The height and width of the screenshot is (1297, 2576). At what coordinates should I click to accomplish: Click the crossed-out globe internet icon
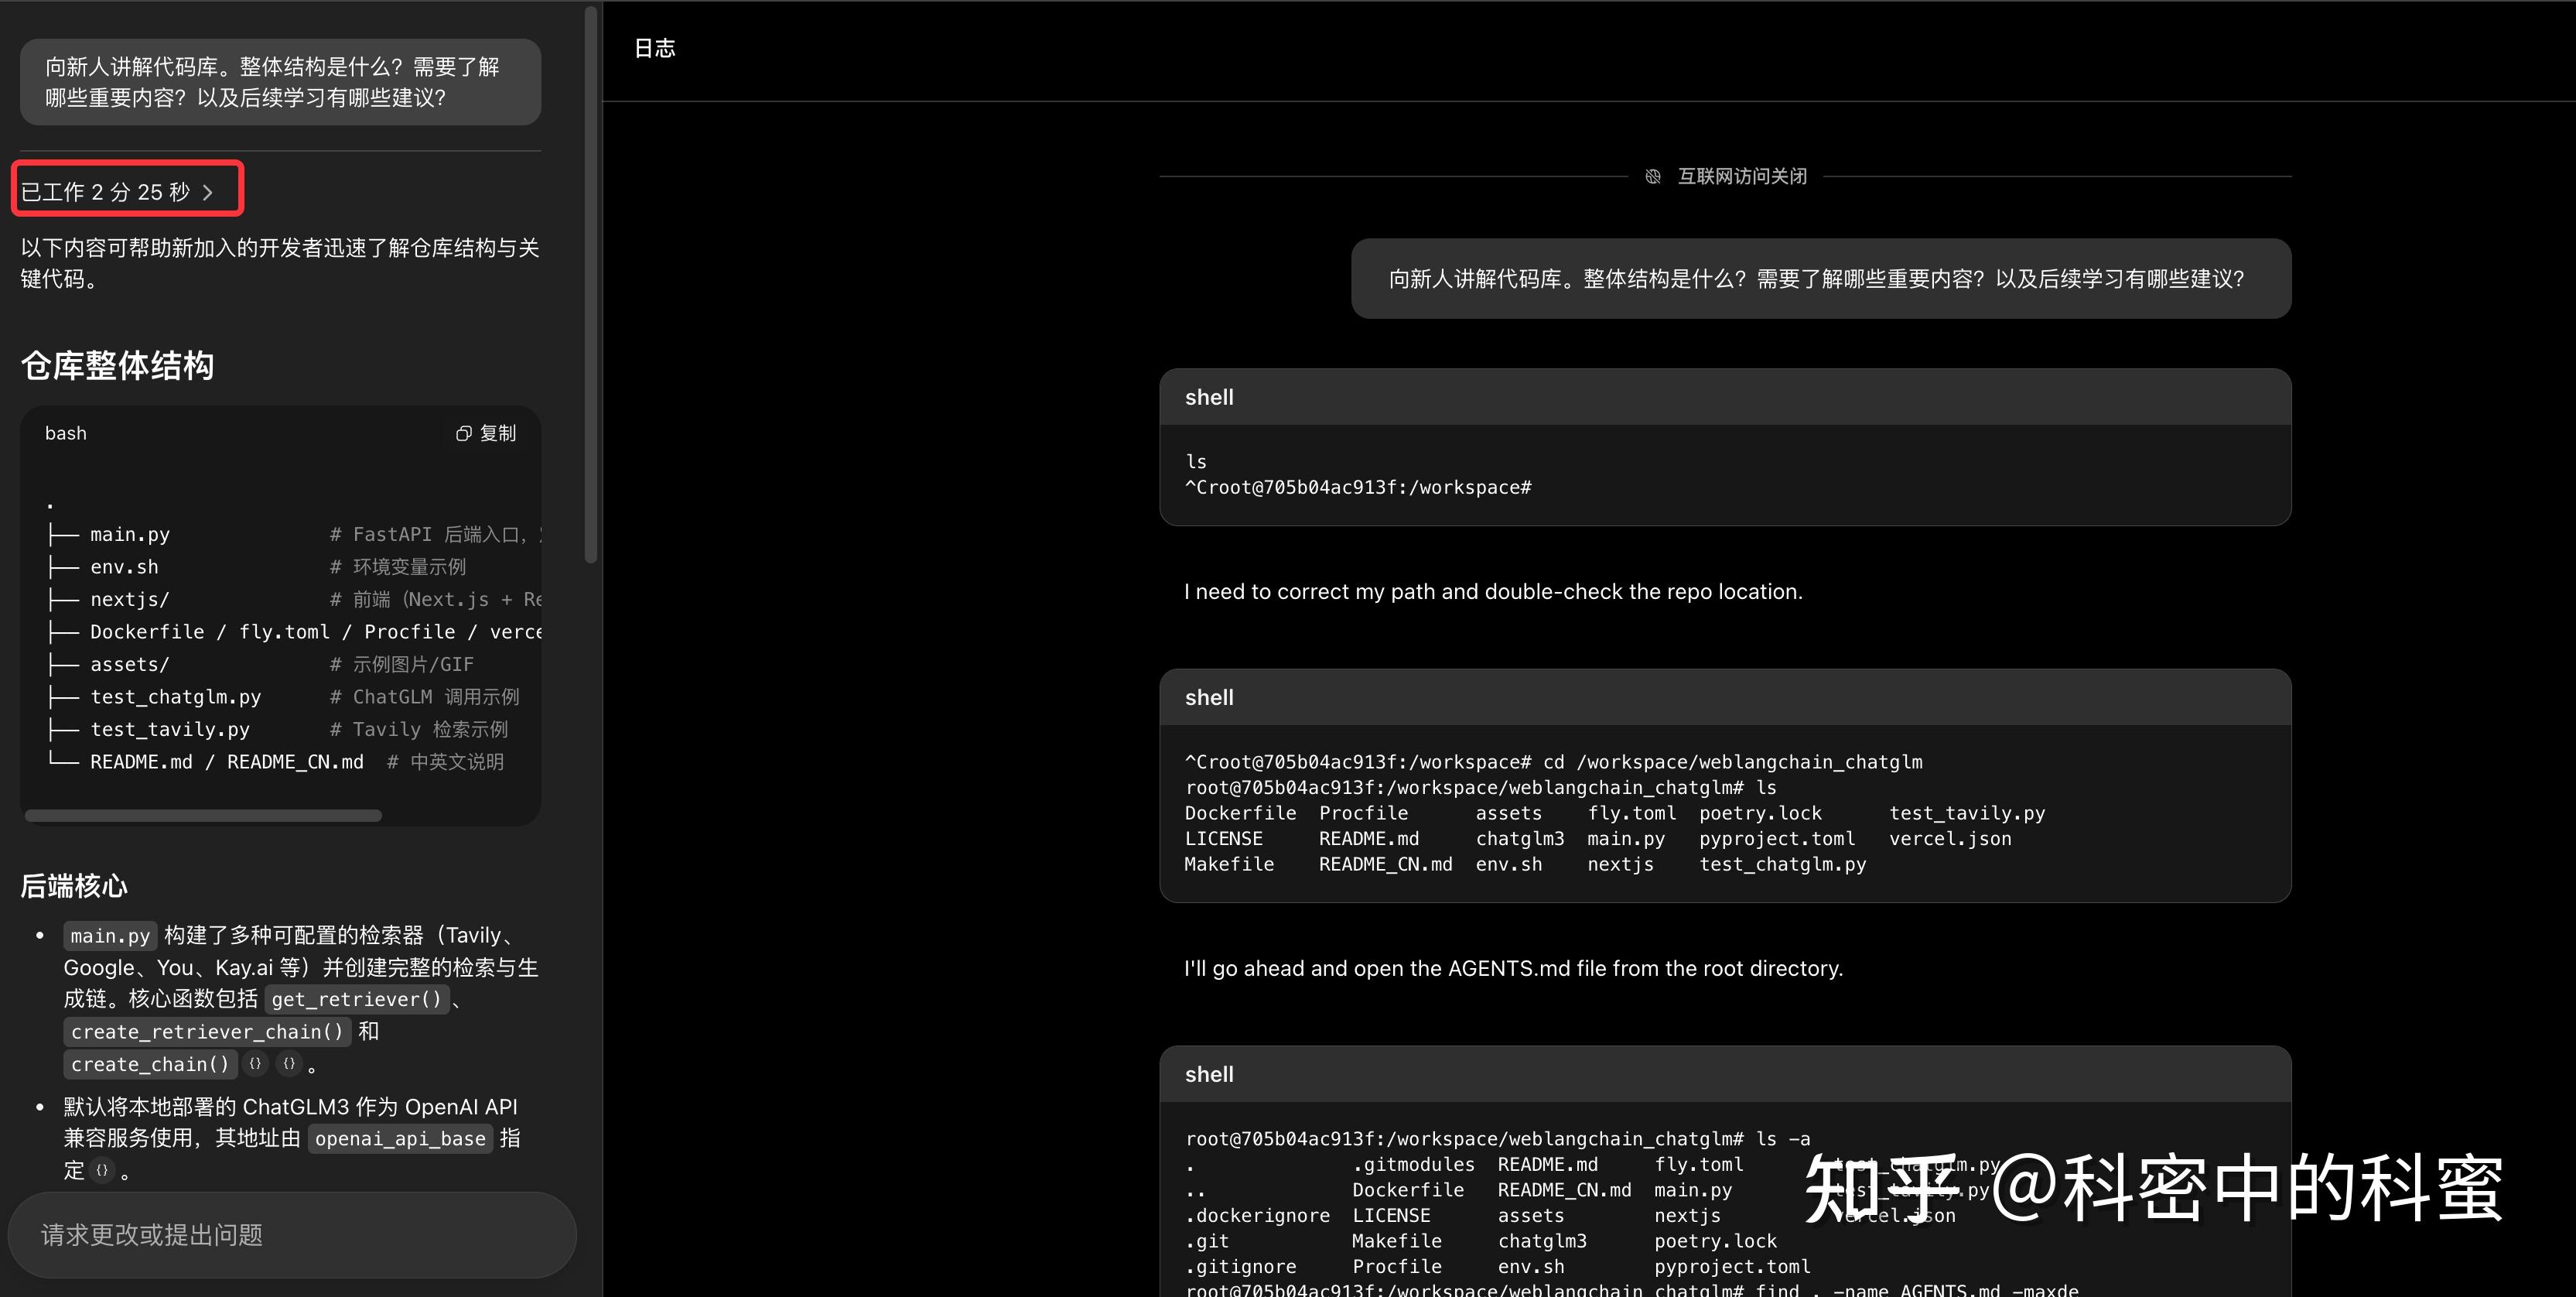pos(1655,176)
